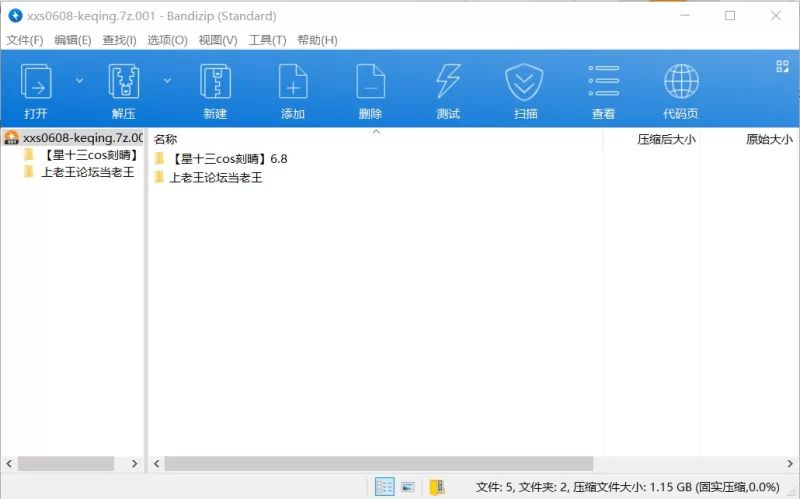This screenshot has height=499, width=800.
Task: Open the 查找(I) menu
Action: click(119, 40)
